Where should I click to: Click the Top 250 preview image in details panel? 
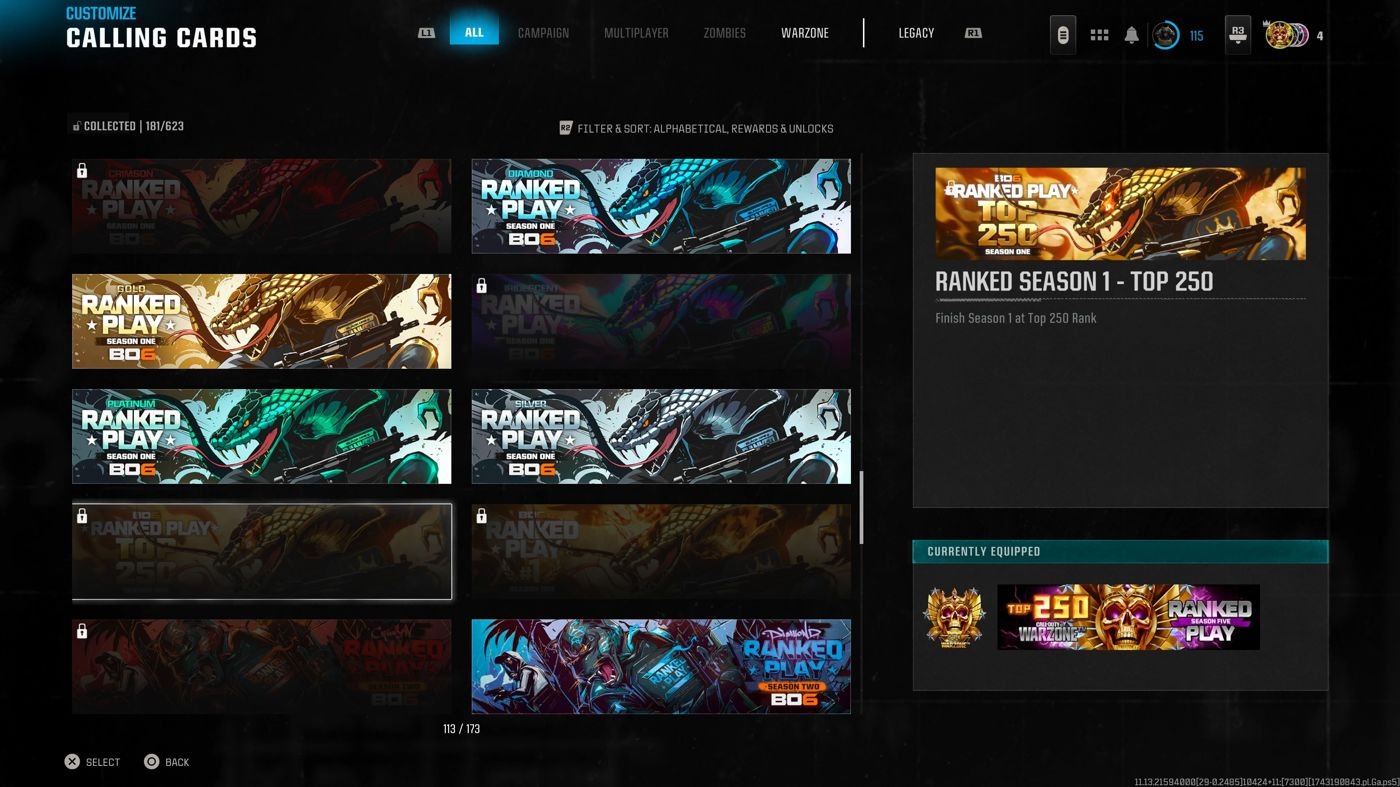pyautogui.click(x=1120, y=213)
